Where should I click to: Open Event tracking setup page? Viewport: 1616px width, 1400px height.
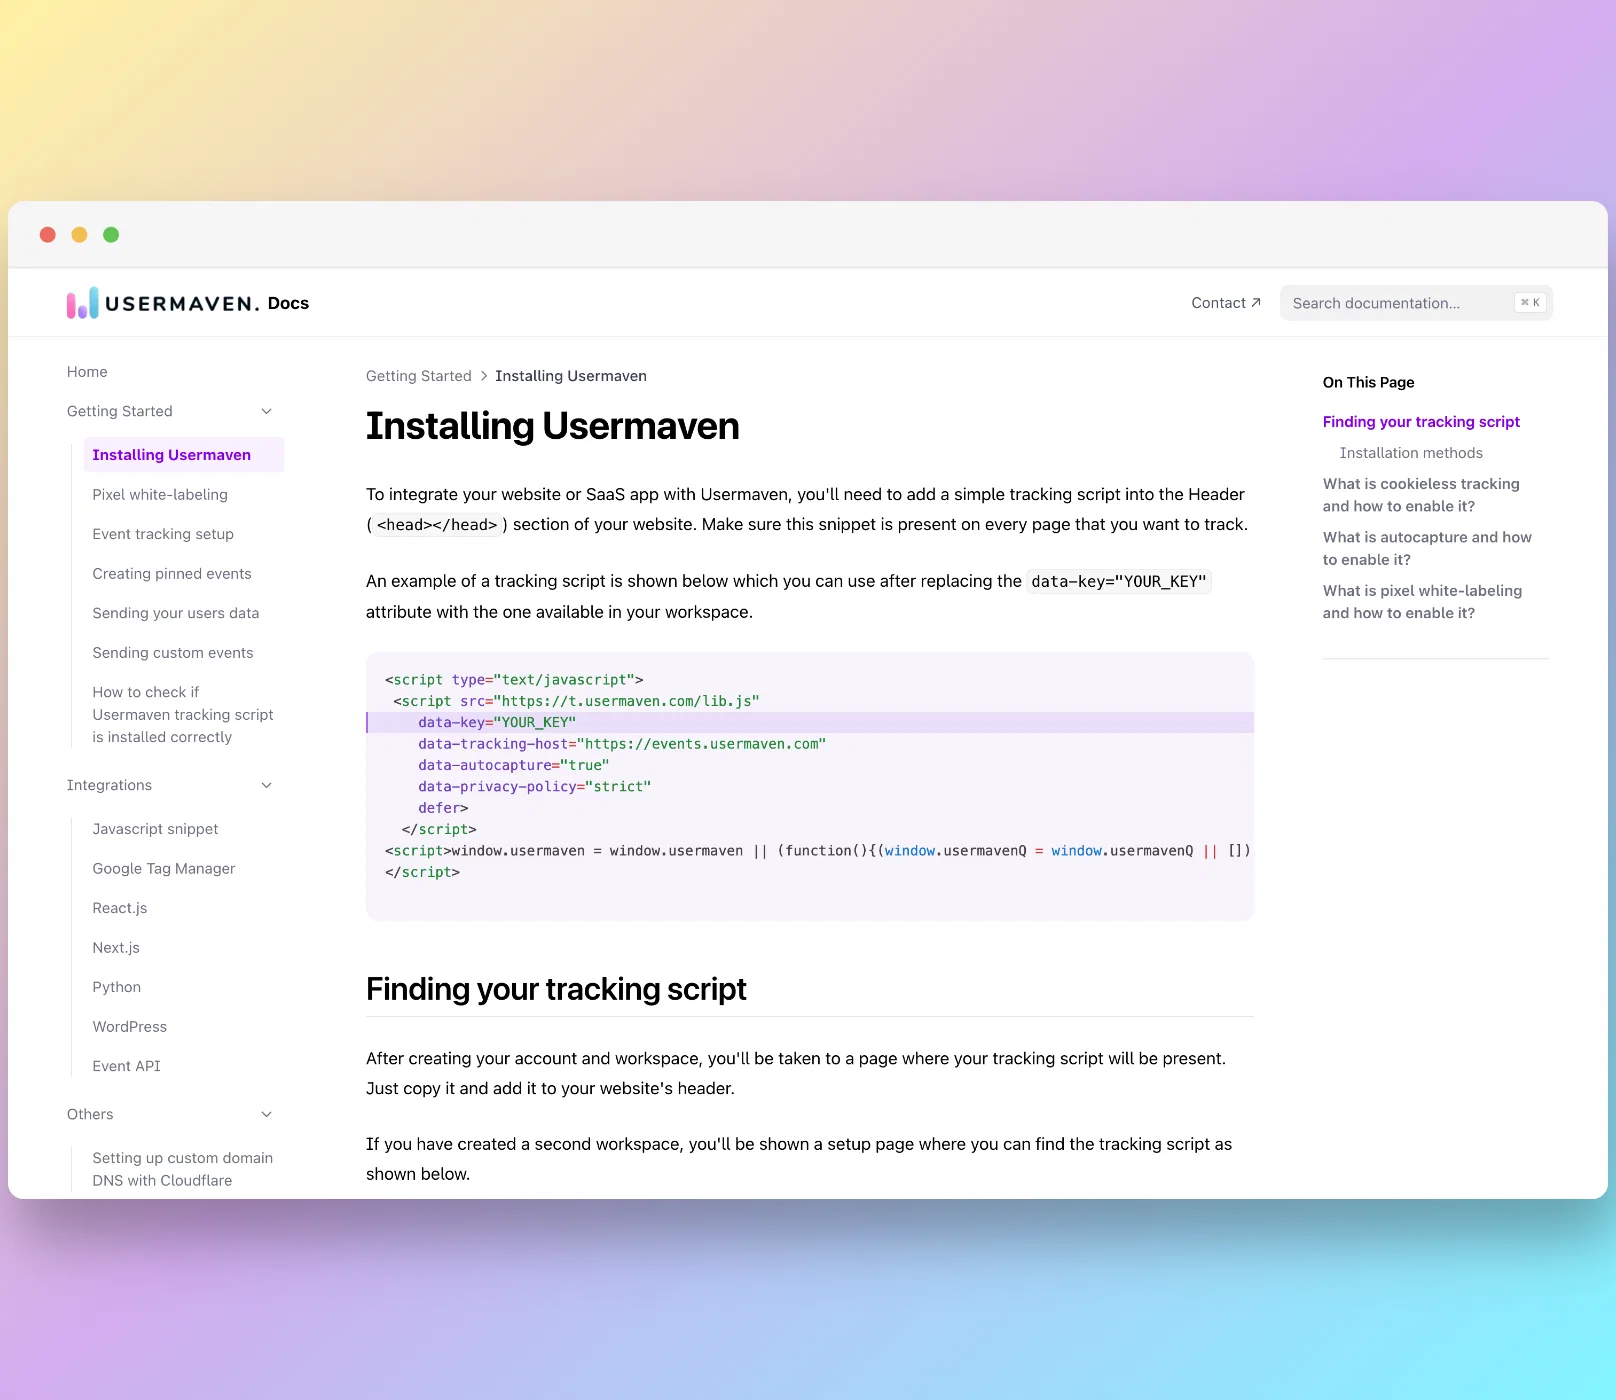pyautogui.click(x=163, y=534)
